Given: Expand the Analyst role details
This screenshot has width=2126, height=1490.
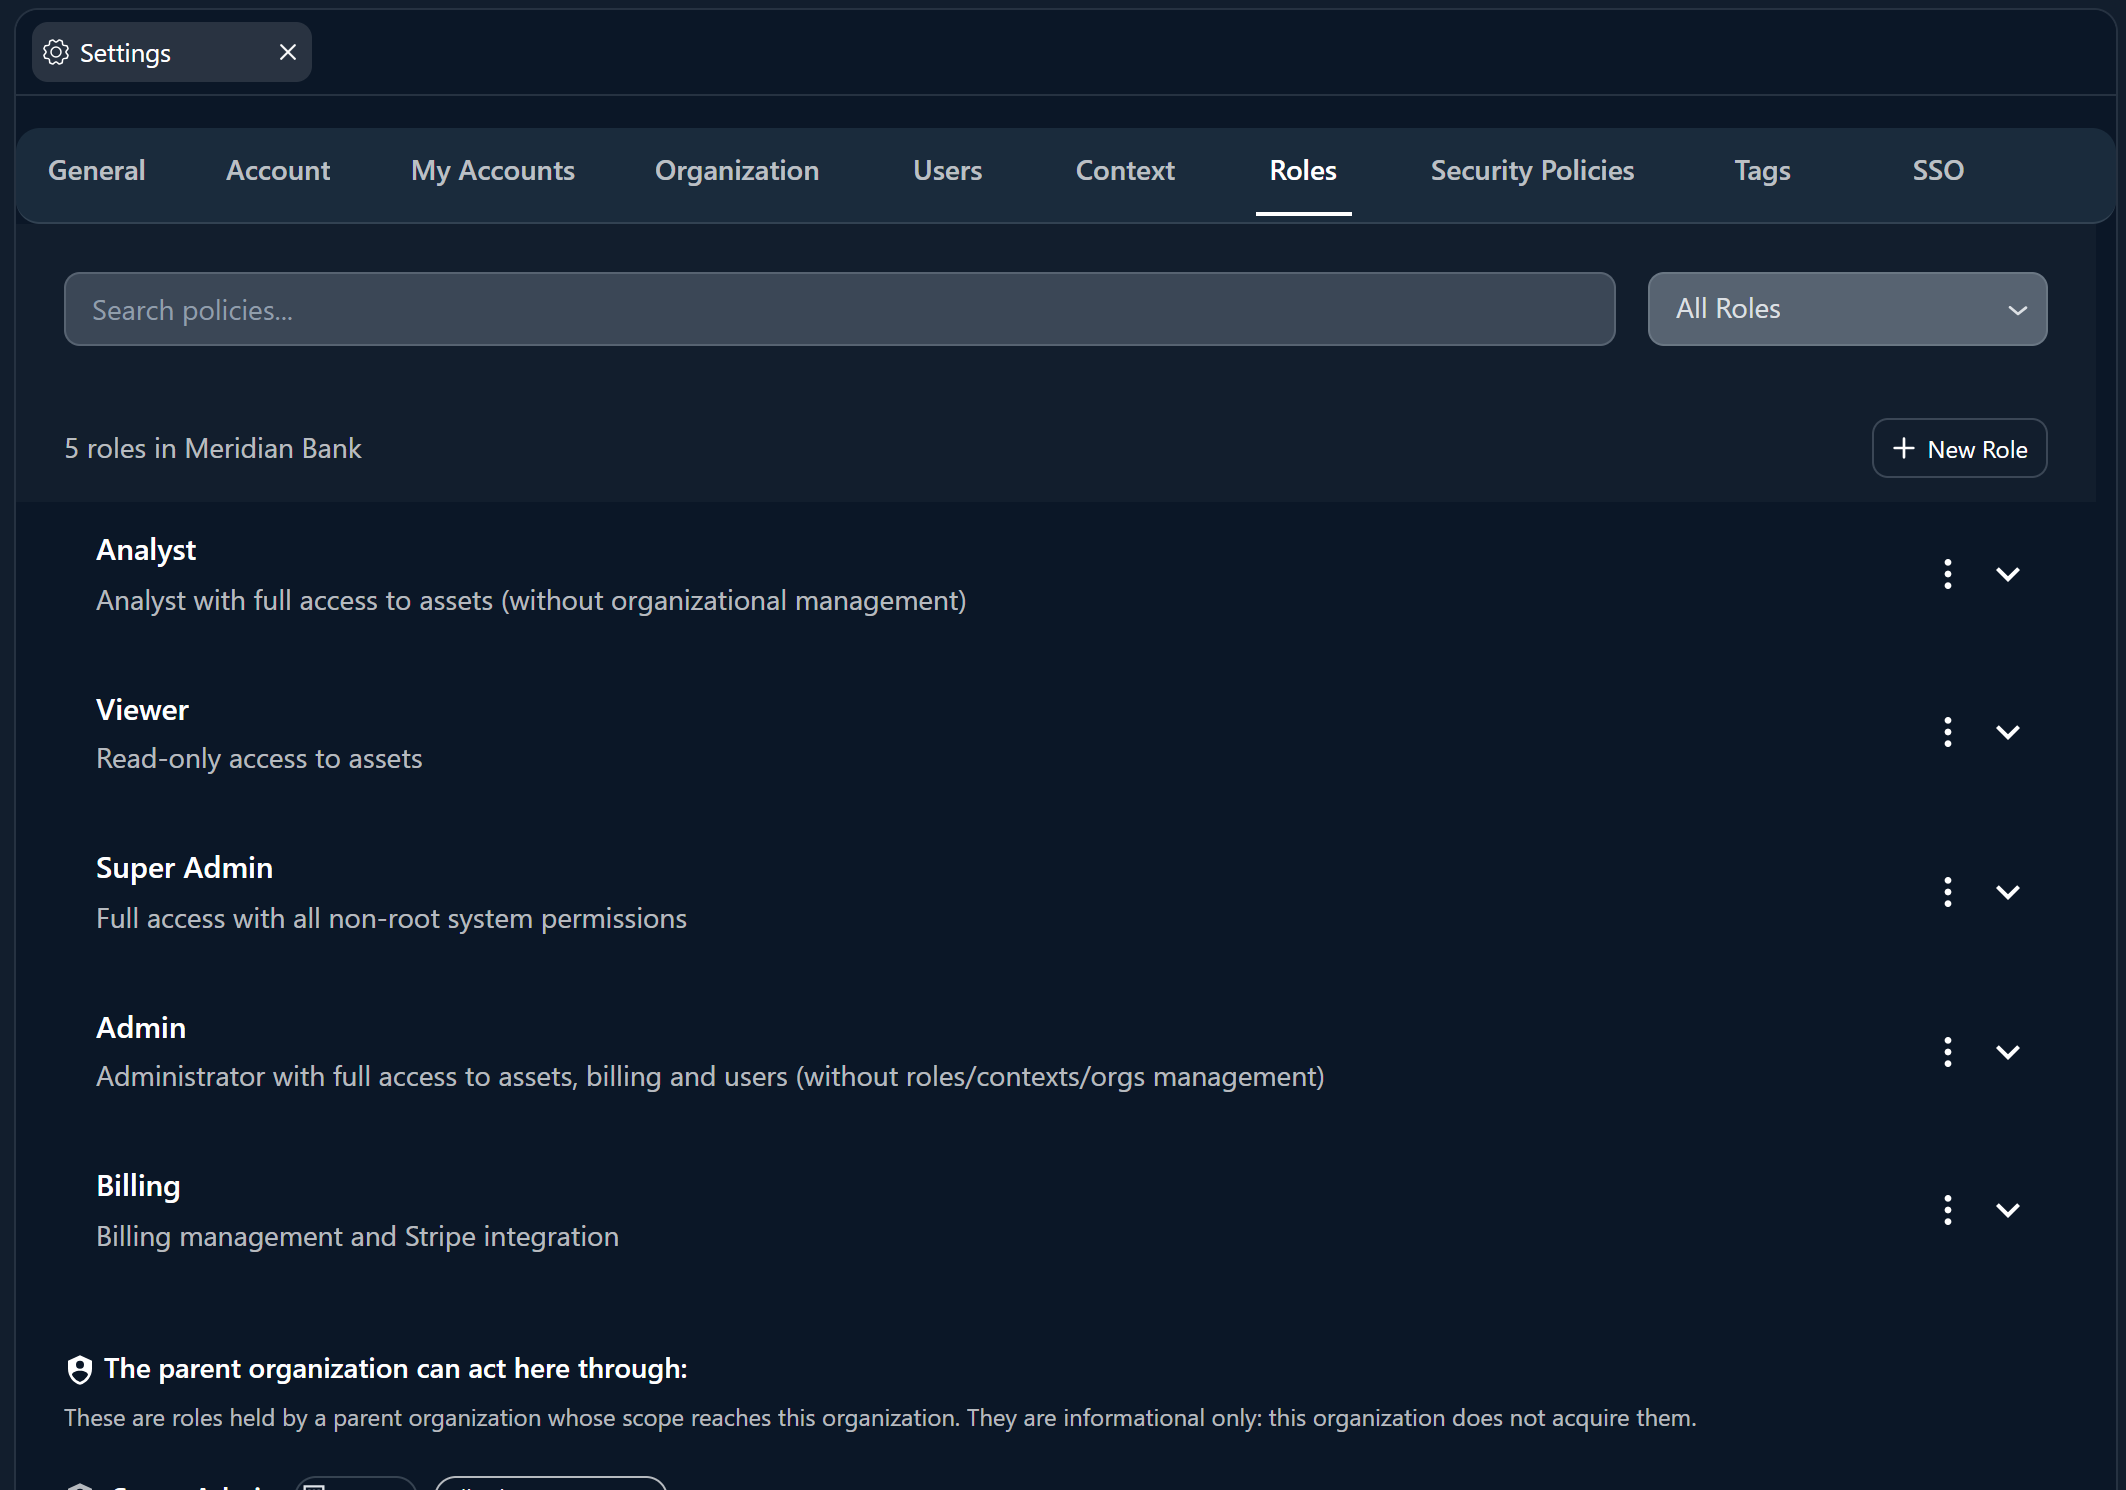Looking at the screenshot, I should click(2007, 574).
